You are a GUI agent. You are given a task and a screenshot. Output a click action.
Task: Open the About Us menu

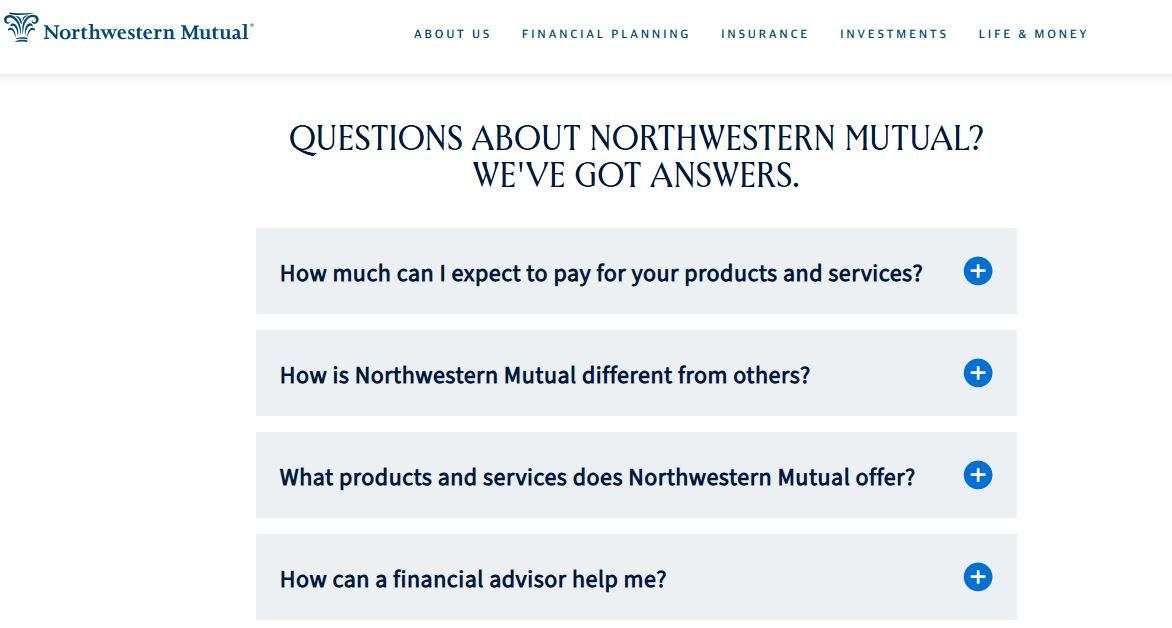click(x=452, y=34)
